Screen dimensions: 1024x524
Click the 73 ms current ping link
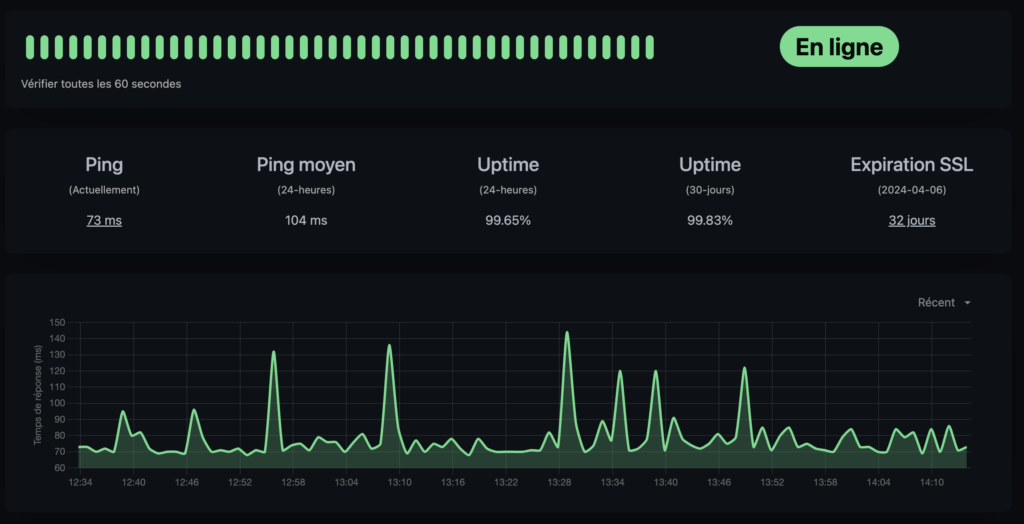[x=104, y=221]
